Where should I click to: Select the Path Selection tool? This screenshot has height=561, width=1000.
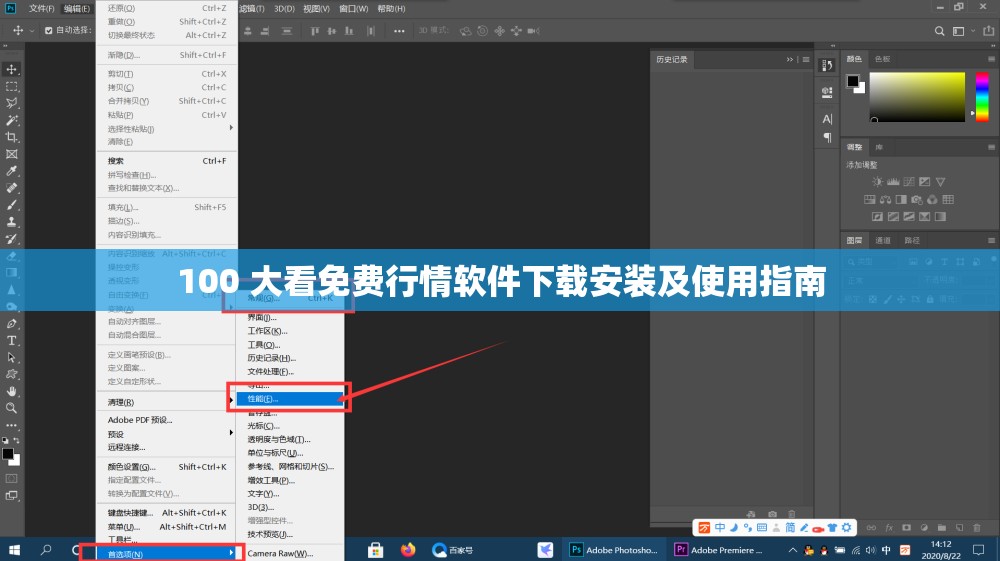click(11, 358)
